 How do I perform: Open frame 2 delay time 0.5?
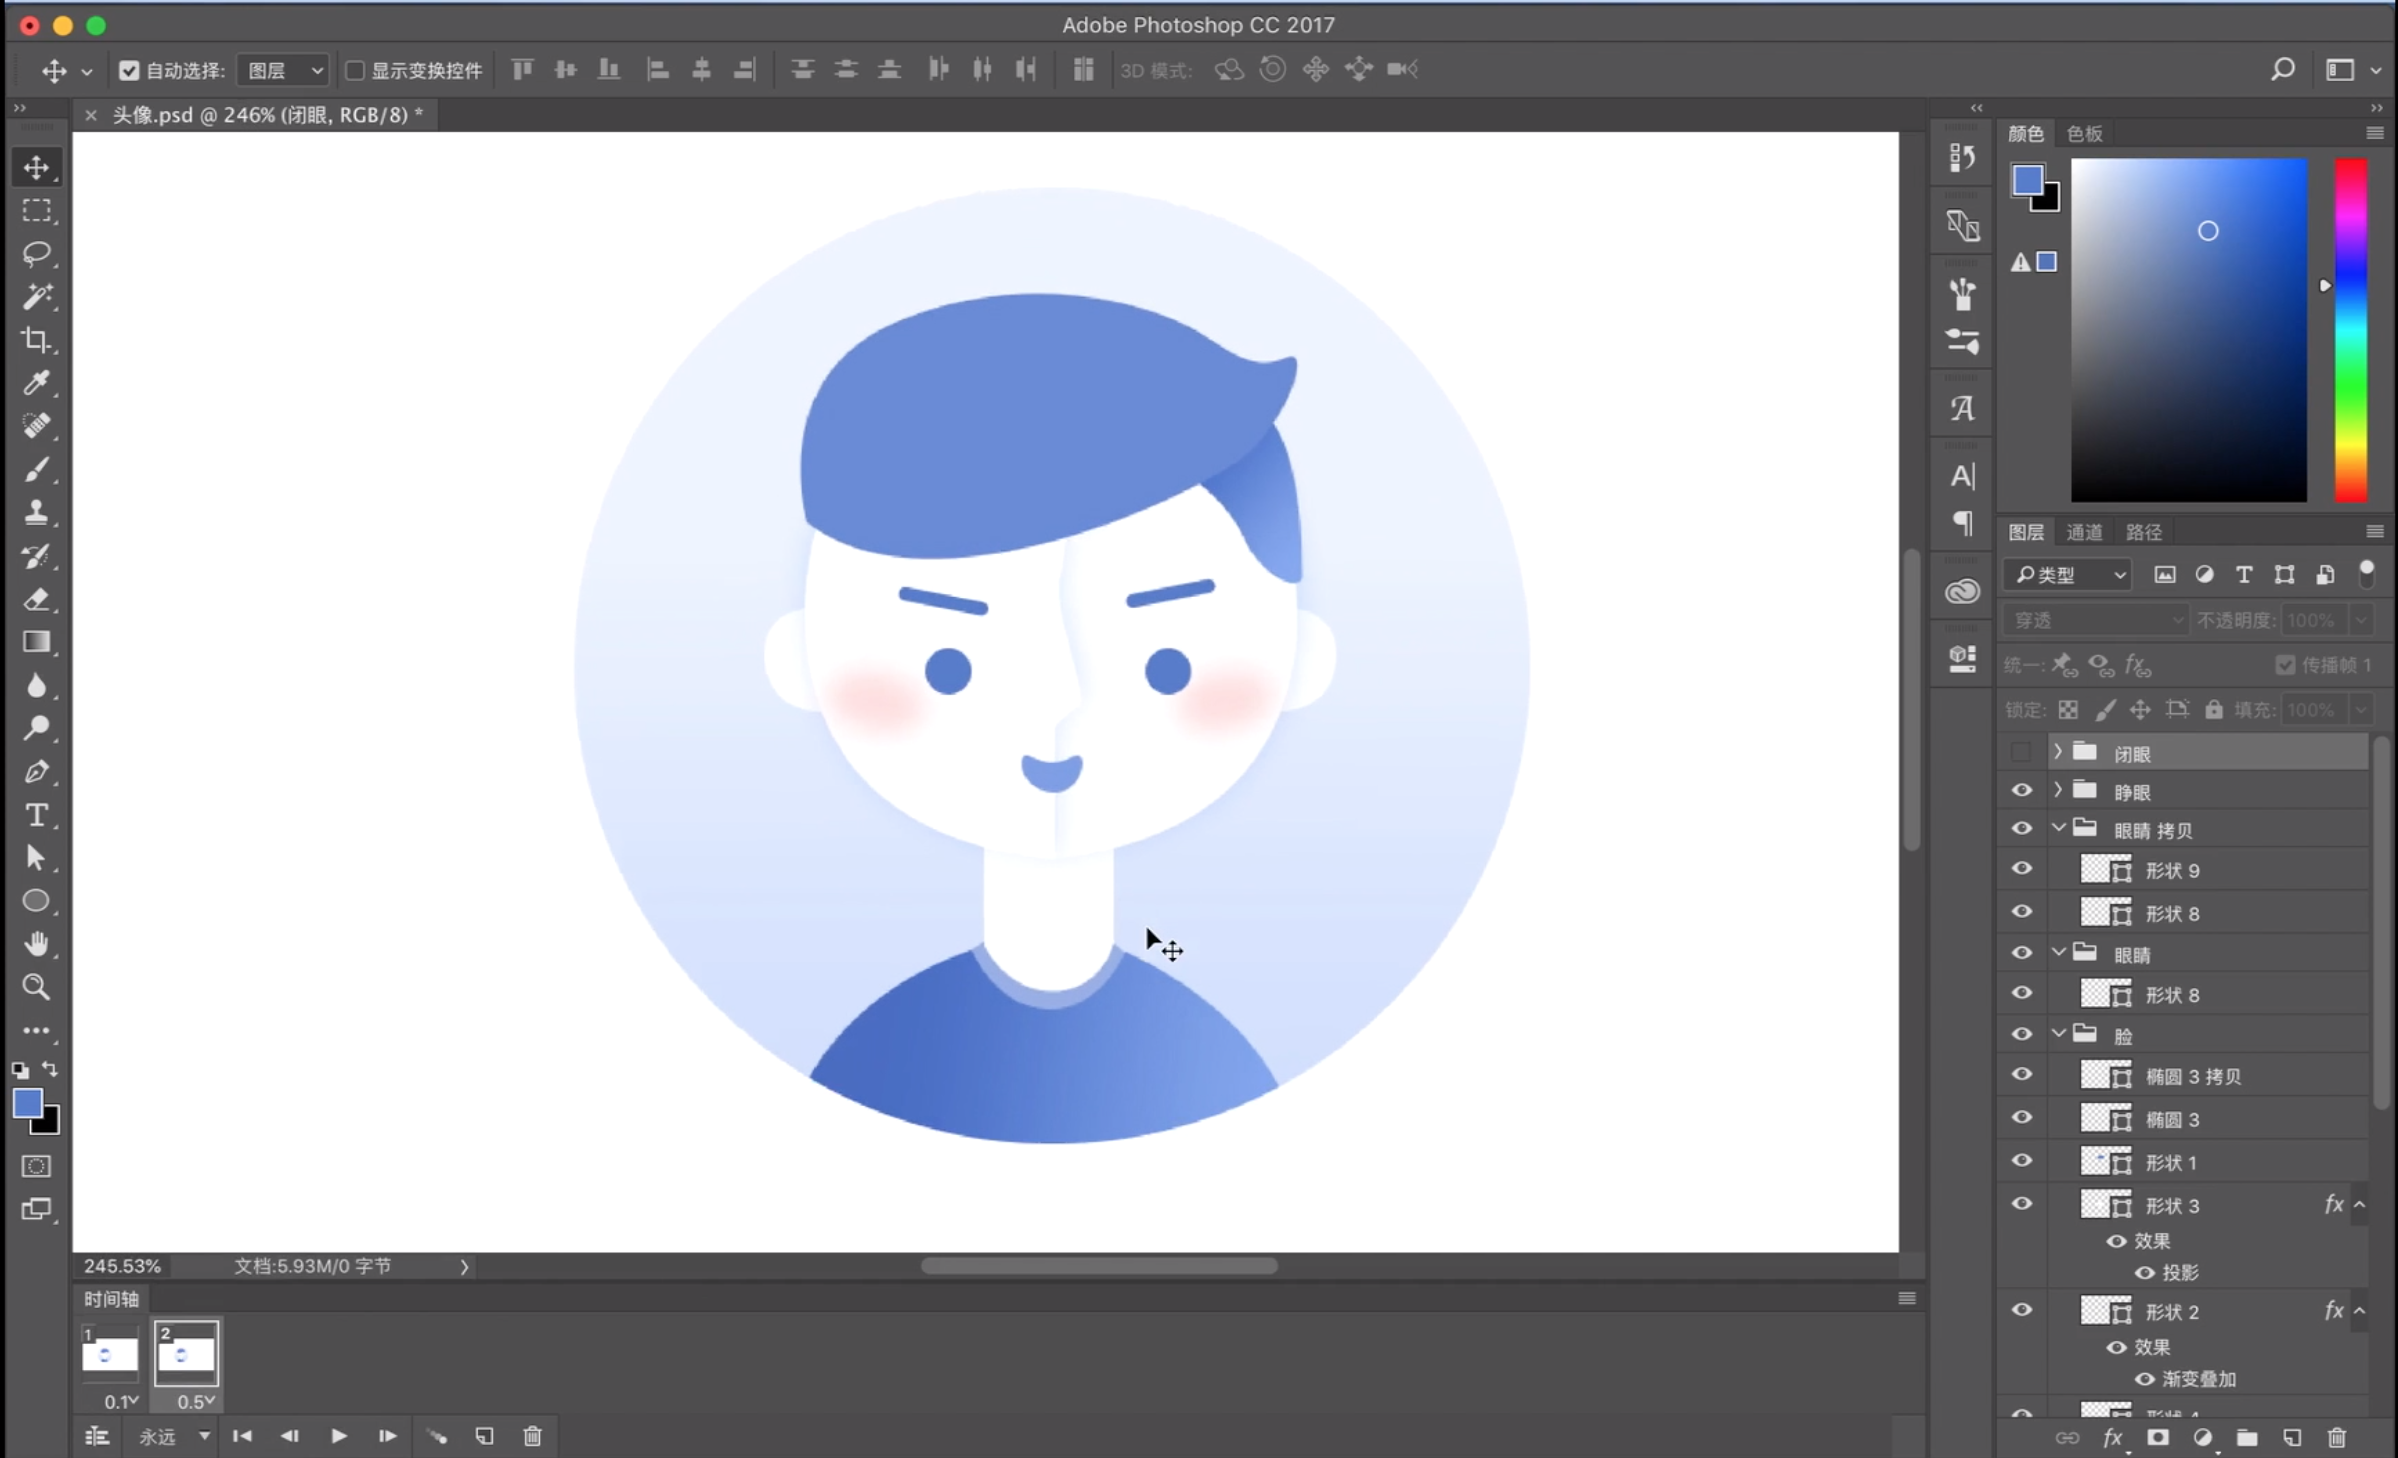pyautogui.click(x=196, y=1401)
